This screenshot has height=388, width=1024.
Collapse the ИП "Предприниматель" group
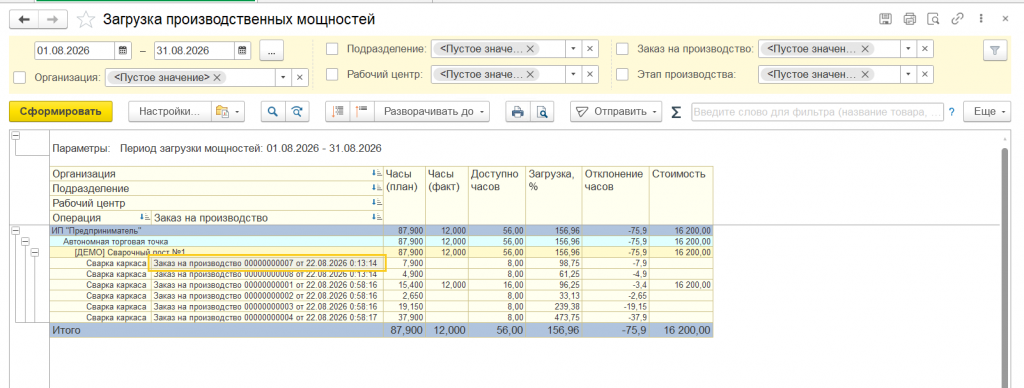(16, 231)
